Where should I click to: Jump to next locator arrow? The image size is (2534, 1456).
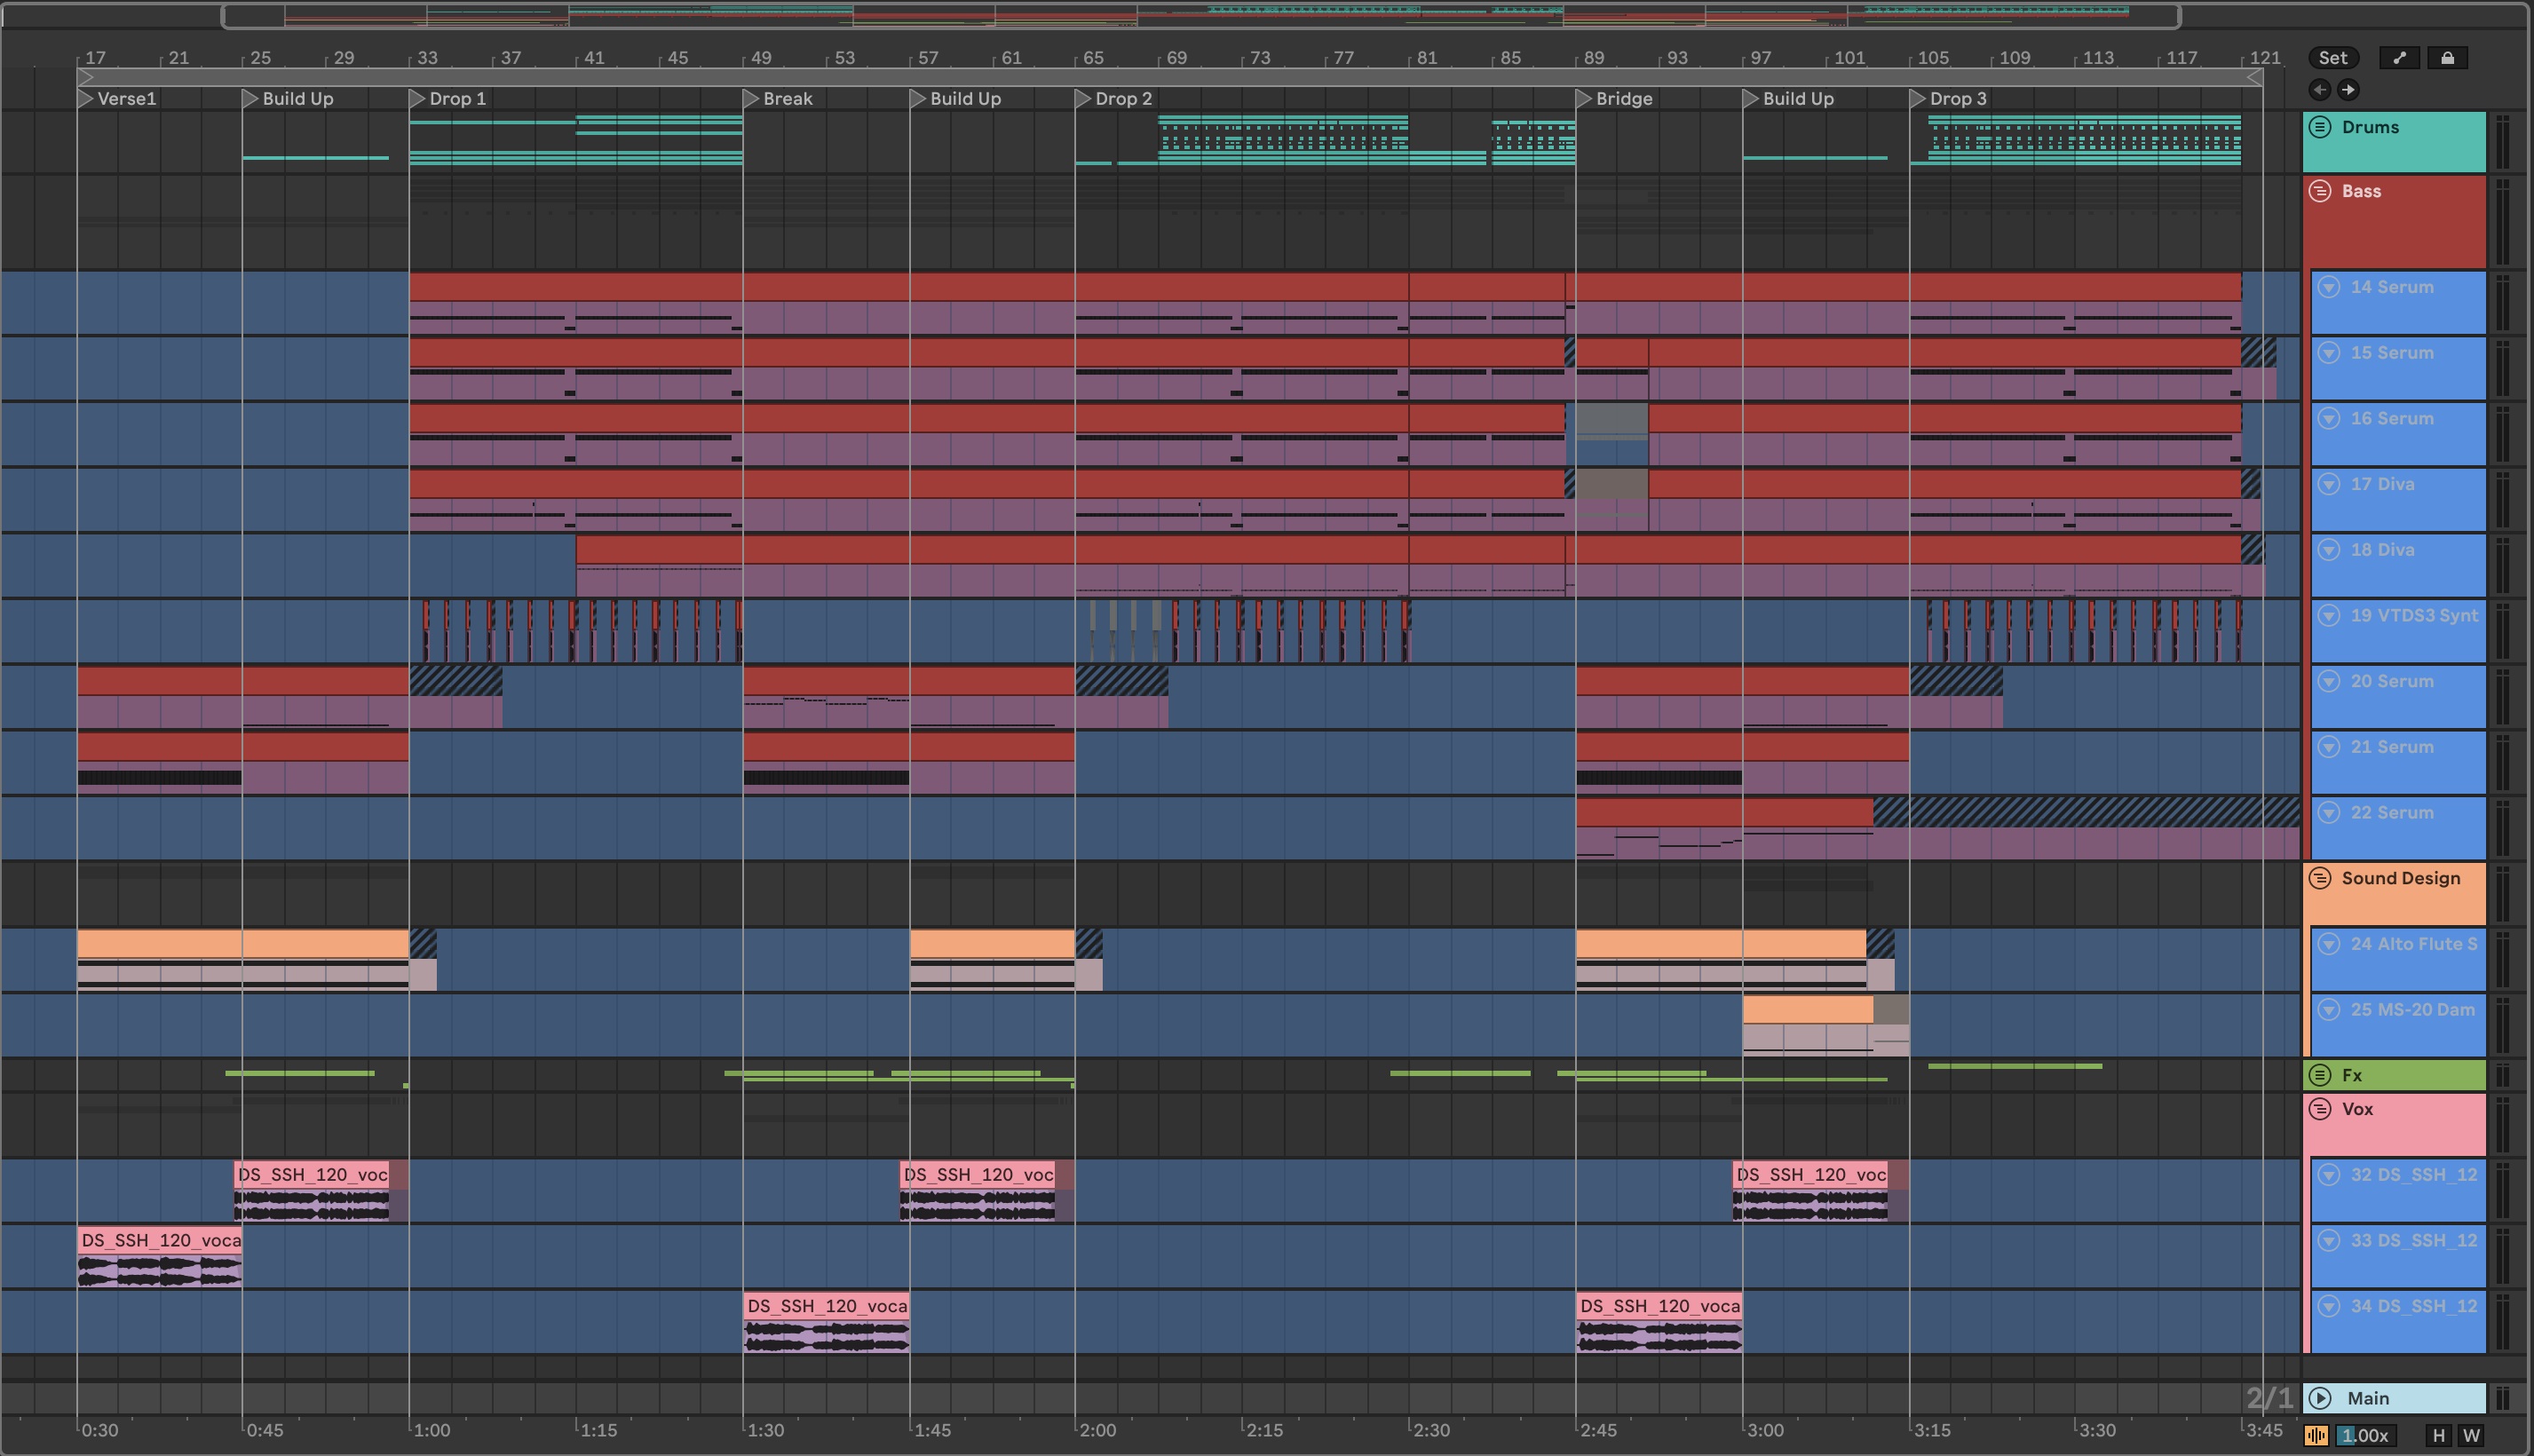click(x=2348, y=90)
